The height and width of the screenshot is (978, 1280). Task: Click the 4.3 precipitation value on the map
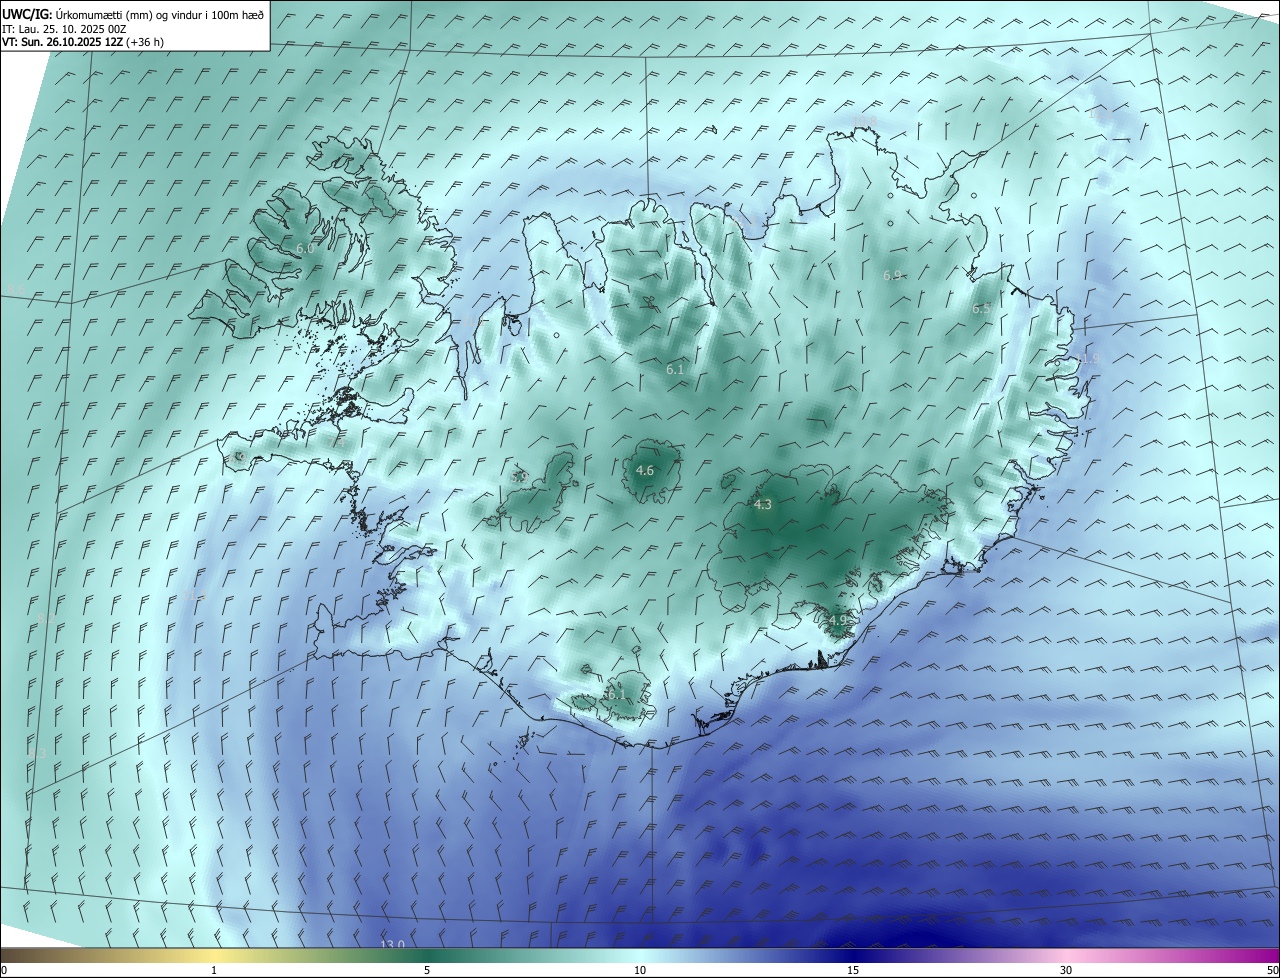click(x=763, y=505)
